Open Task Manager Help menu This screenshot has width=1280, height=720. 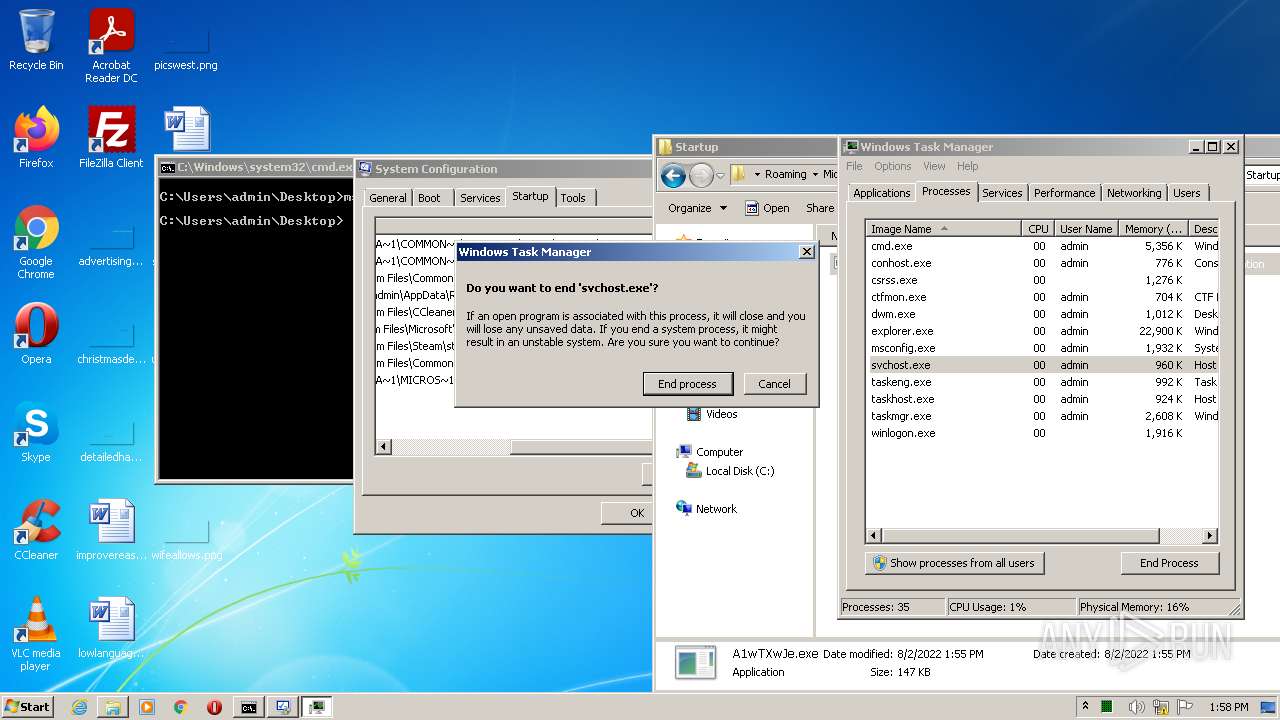(x=967, y=166)
